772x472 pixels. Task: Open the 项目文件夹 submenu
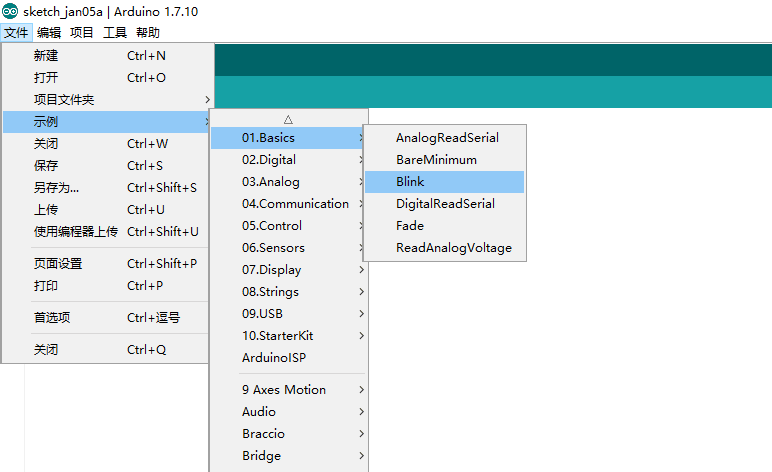click(65, 100)
